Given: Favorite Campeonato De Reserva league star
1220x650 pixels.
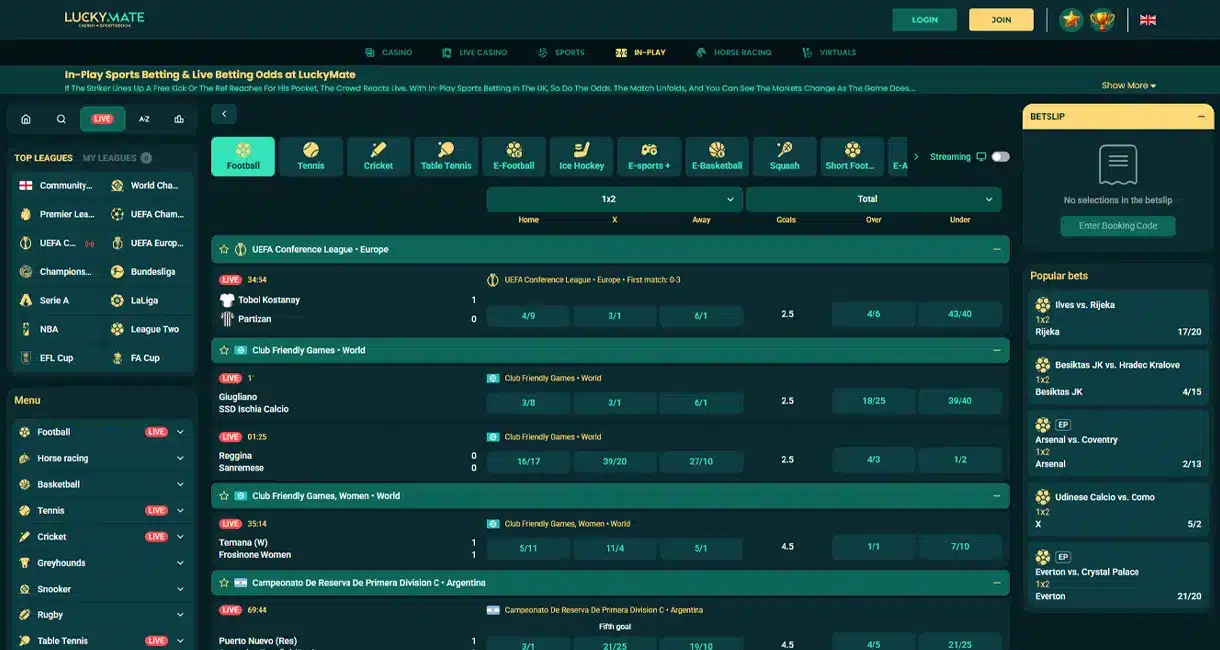Looking at the screenshot, I should [224, 583].
